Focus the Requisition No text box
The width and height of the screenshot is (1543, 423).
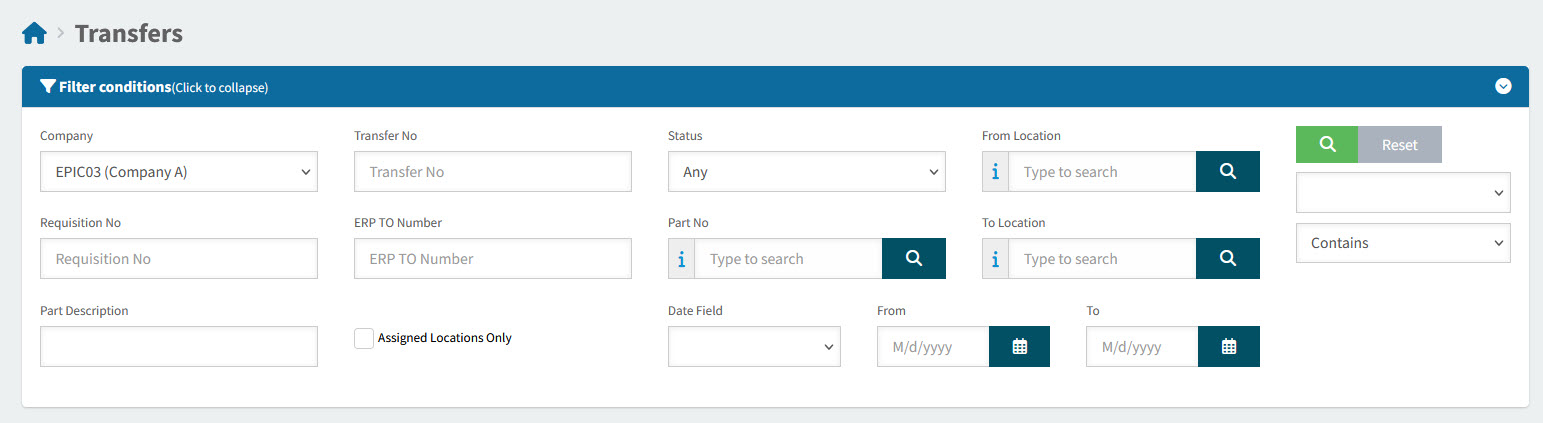[x=179, y=259]
